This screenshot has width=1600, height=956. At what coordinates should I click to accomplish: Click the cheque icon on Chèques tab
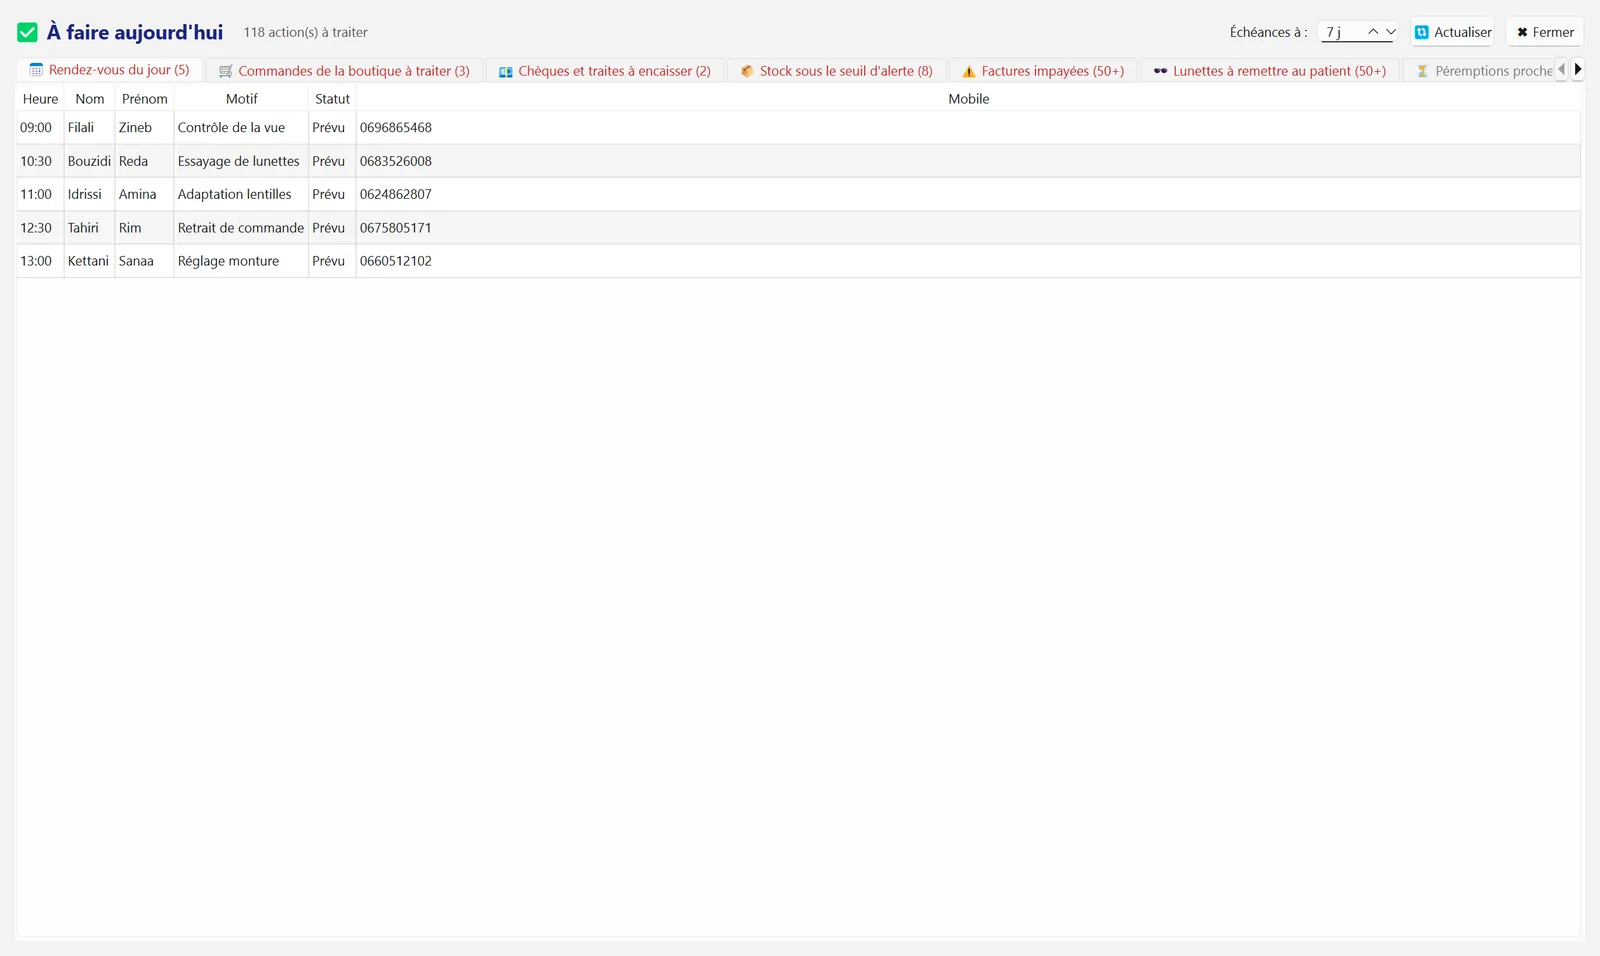(506, 71)
